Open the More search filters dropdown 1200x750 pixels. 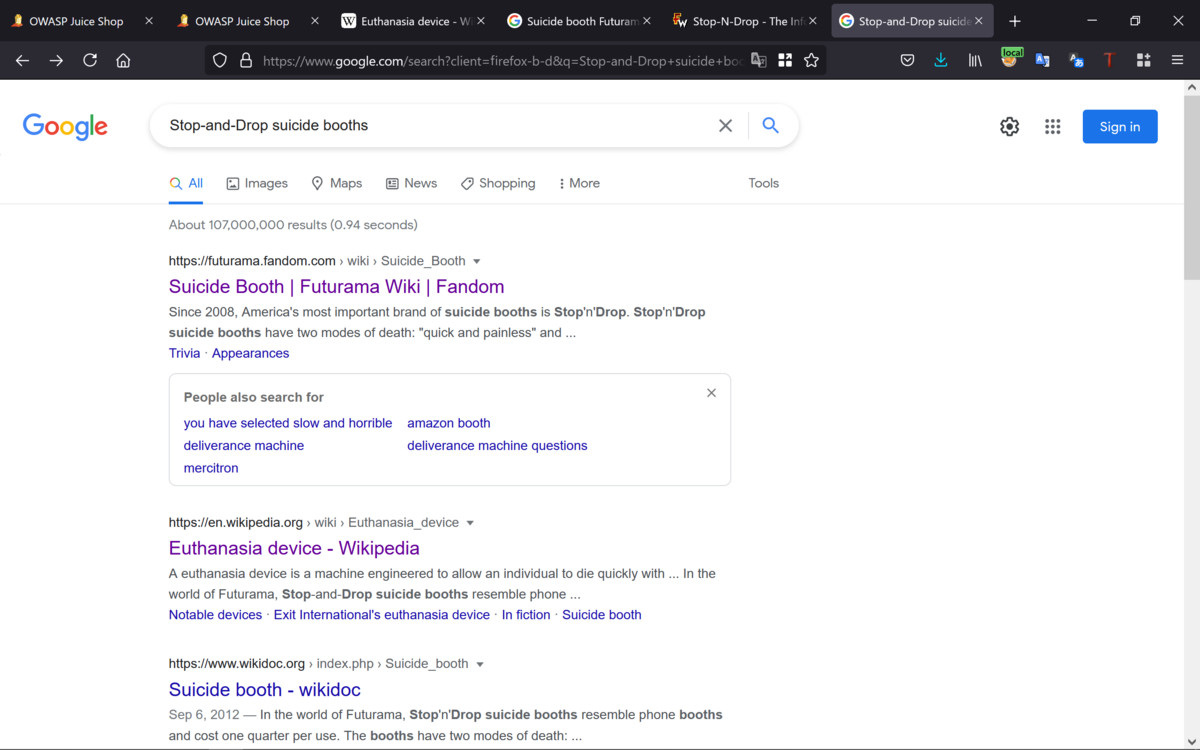(x=579, y=183)
